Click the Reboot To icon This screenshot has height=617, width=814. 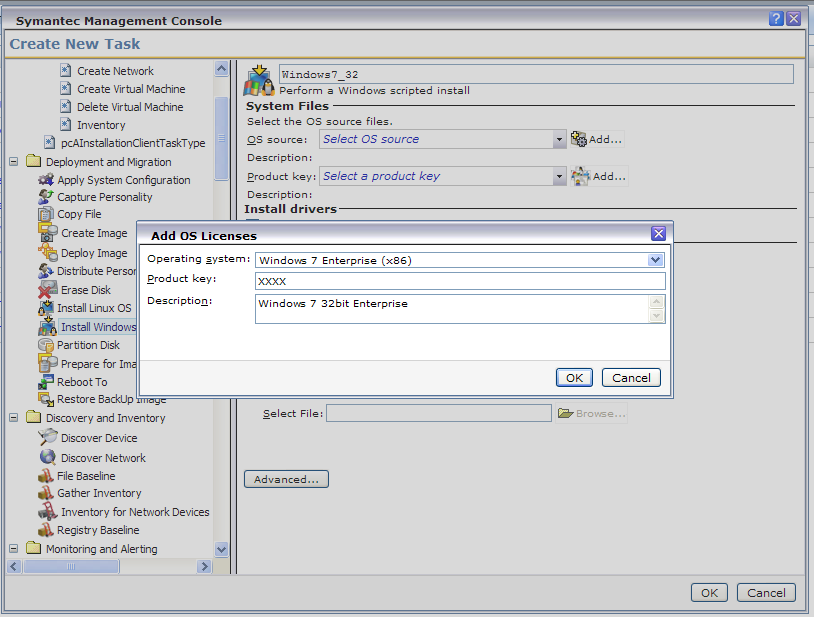(46, 382)
